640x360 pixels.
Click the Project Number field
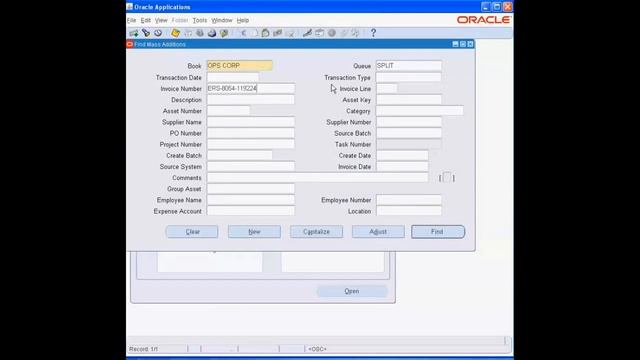click(251, 144)
